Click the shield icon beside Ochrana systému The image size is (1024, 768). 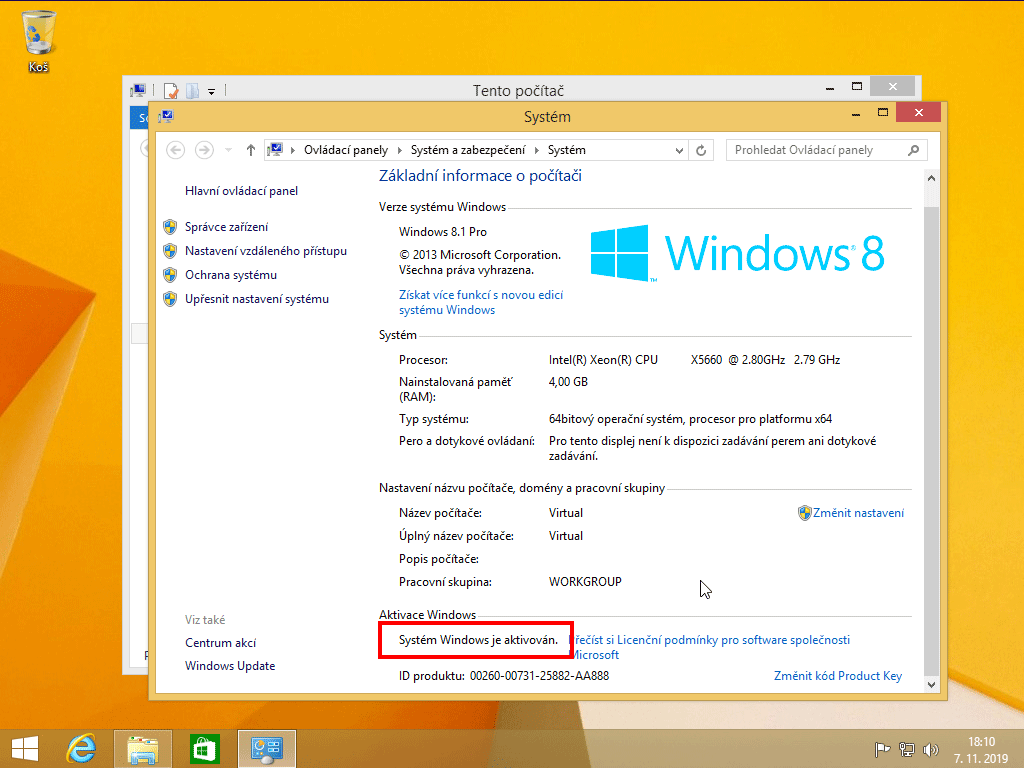click(x=170, y=275)
